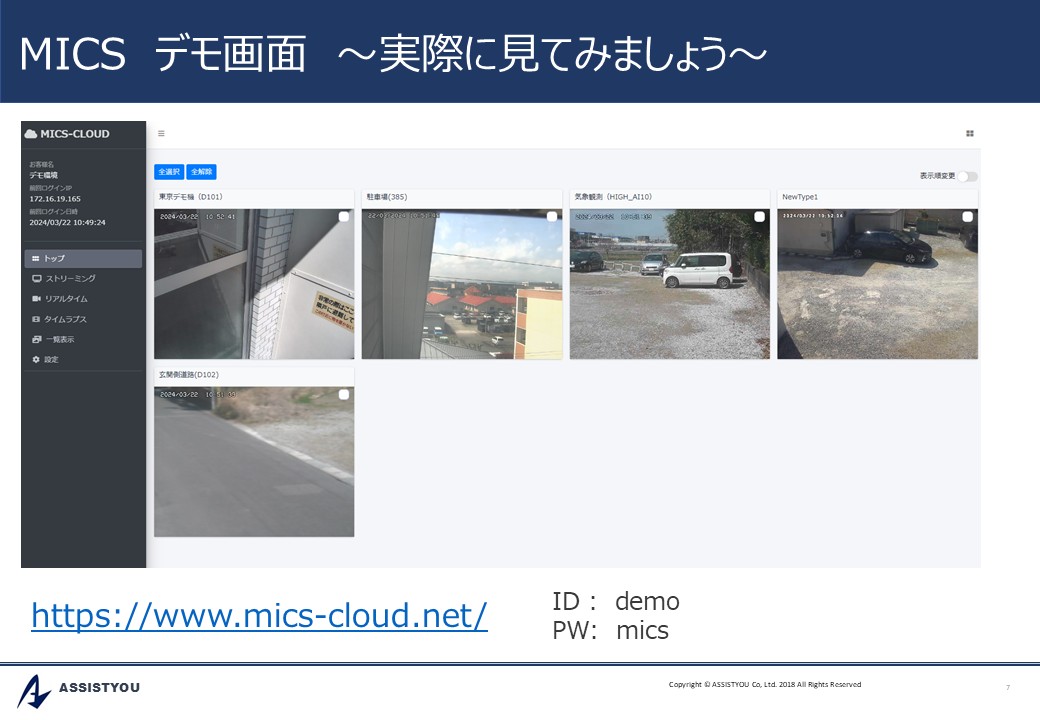The height and width of the screenshot is (720, 1040).
Task: Click the 東京デモ機 (D101) card title
Action: coord(191,197)
